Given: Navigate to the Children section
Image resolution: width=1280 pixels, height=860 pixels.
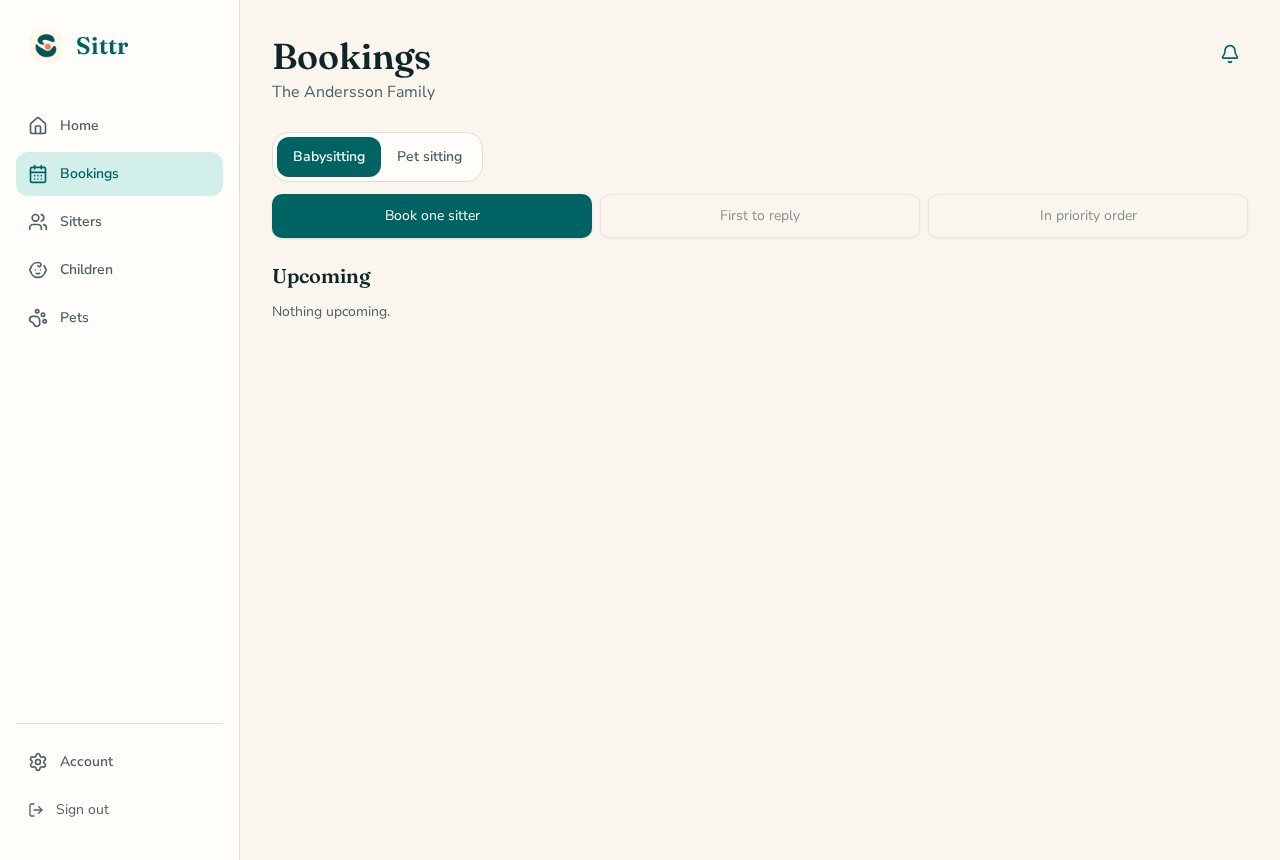Looking at the screenshot, I should 119,270.
